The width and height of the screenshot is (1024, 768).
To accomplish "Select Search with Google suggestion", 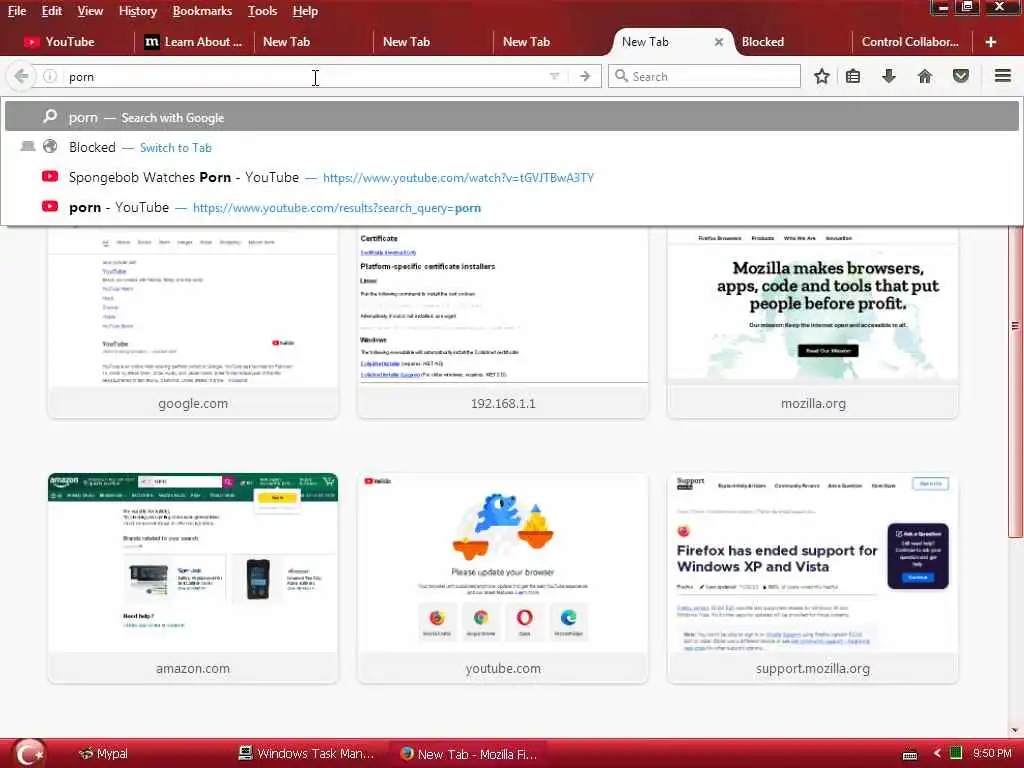I will tap(512, 118).
